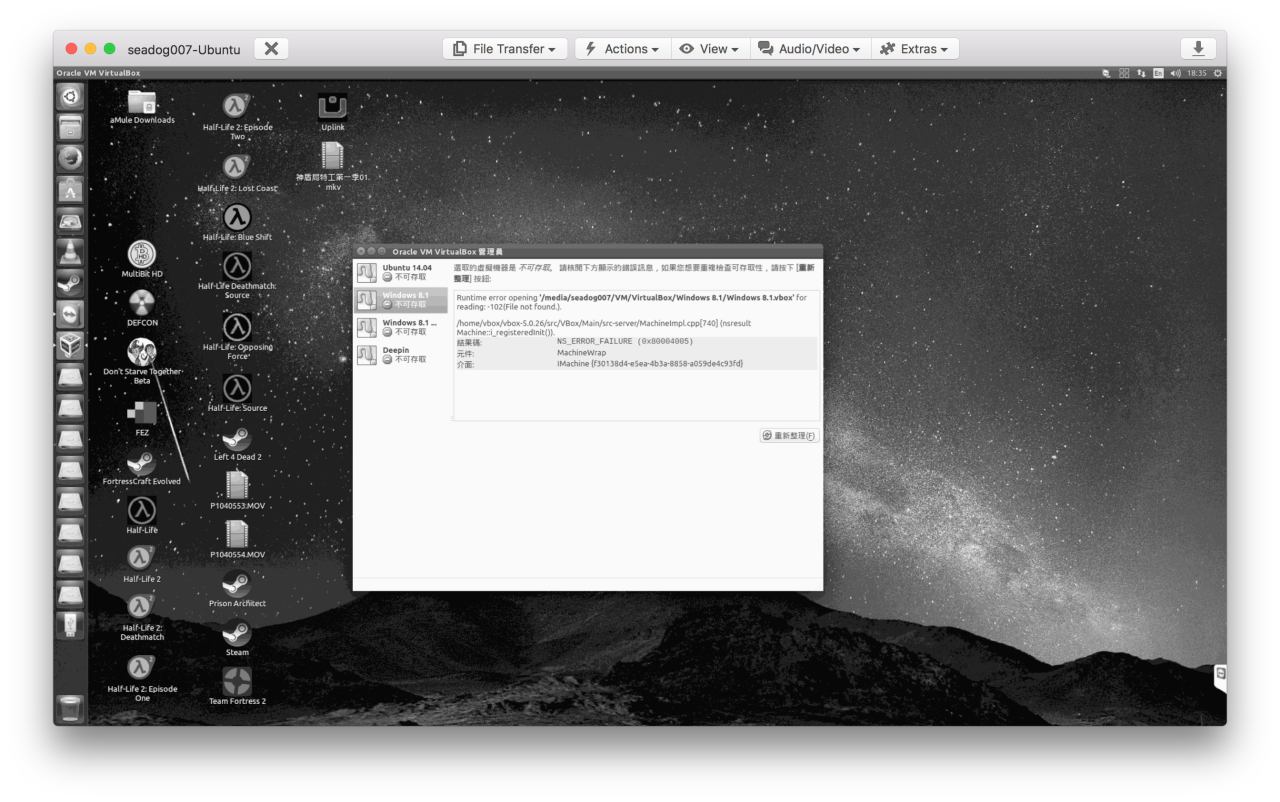
Task: Click the refresh button in VirtualBox Manager
Action: click(789, 436)
